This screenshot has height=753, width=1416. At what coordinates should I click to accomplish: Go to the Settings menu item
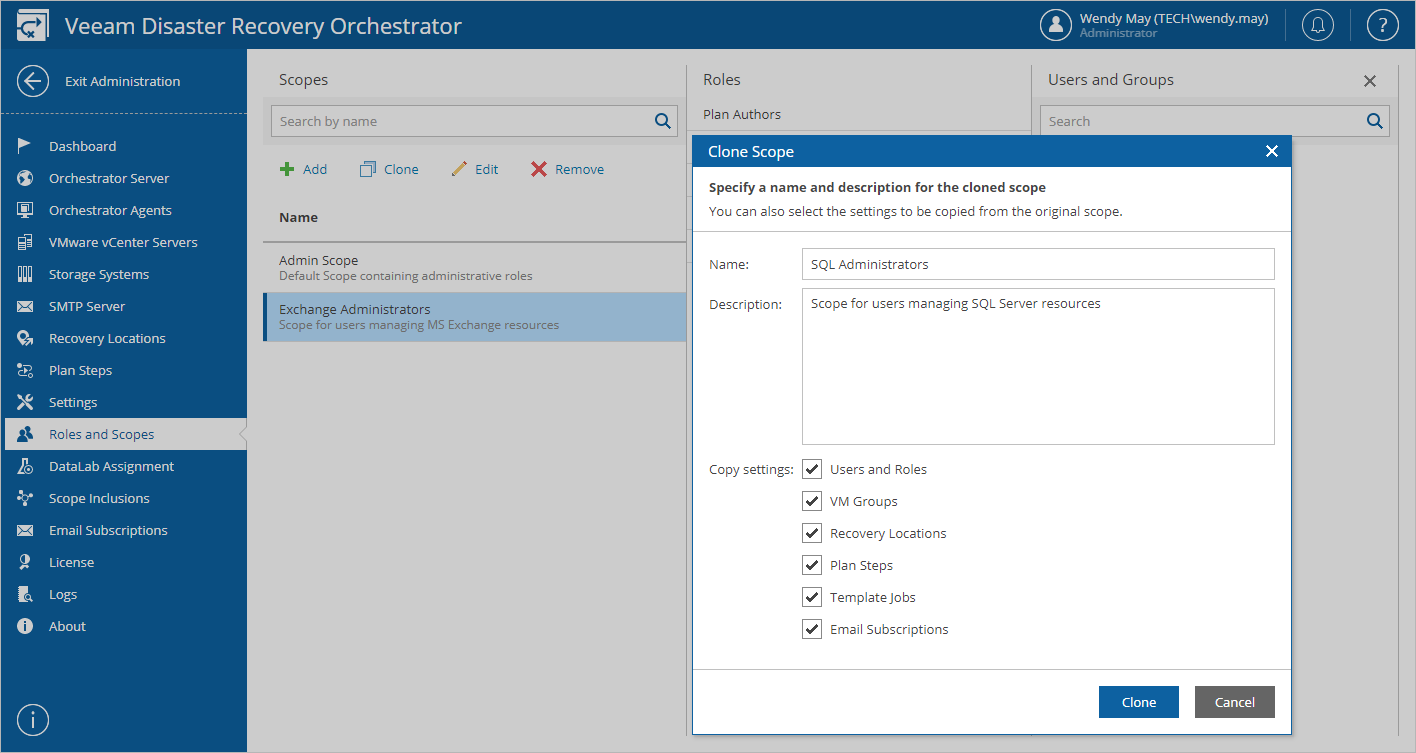click(124, 402)
